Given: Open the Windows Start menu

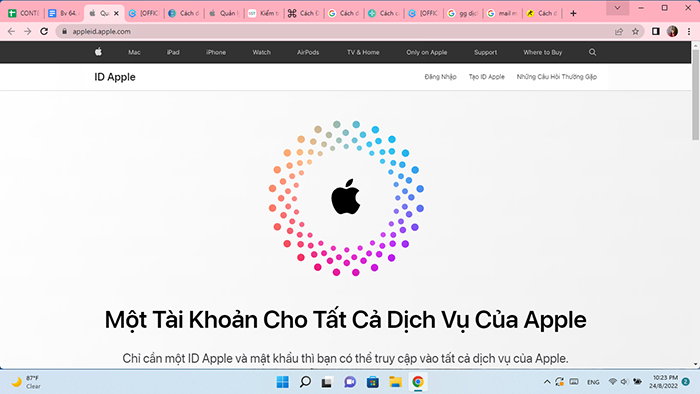Looking at the screenshot, I should click(283, 382).
